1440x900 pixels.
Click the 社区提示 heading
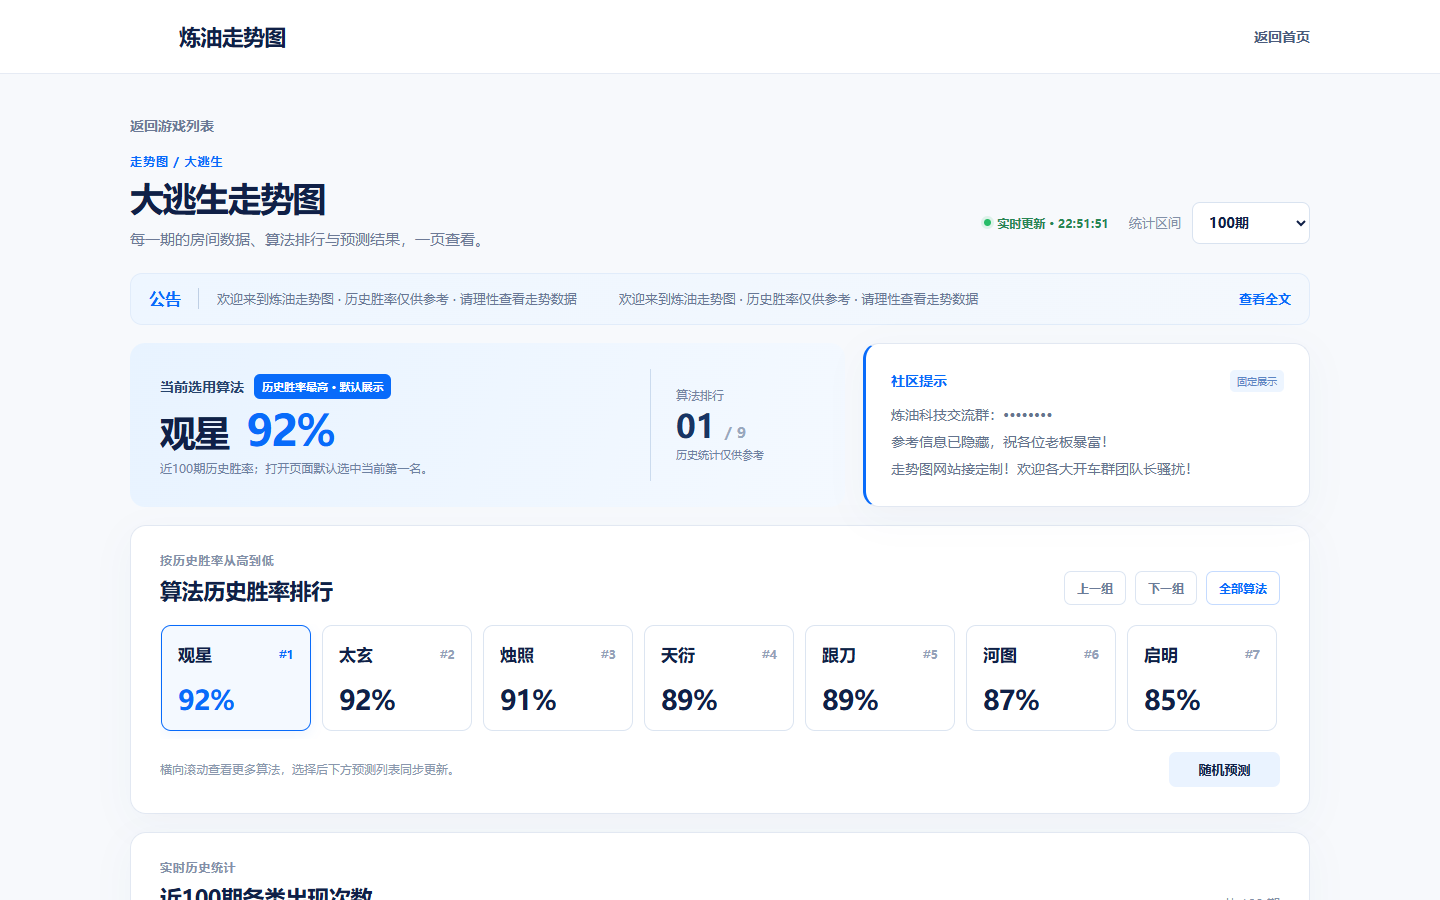(919, 381)
